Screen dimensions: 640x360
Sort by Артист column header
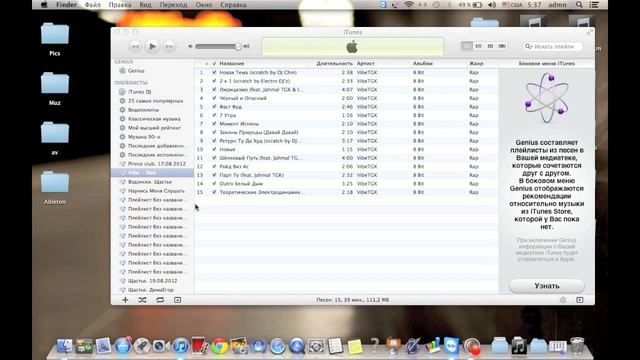(366, 64)
